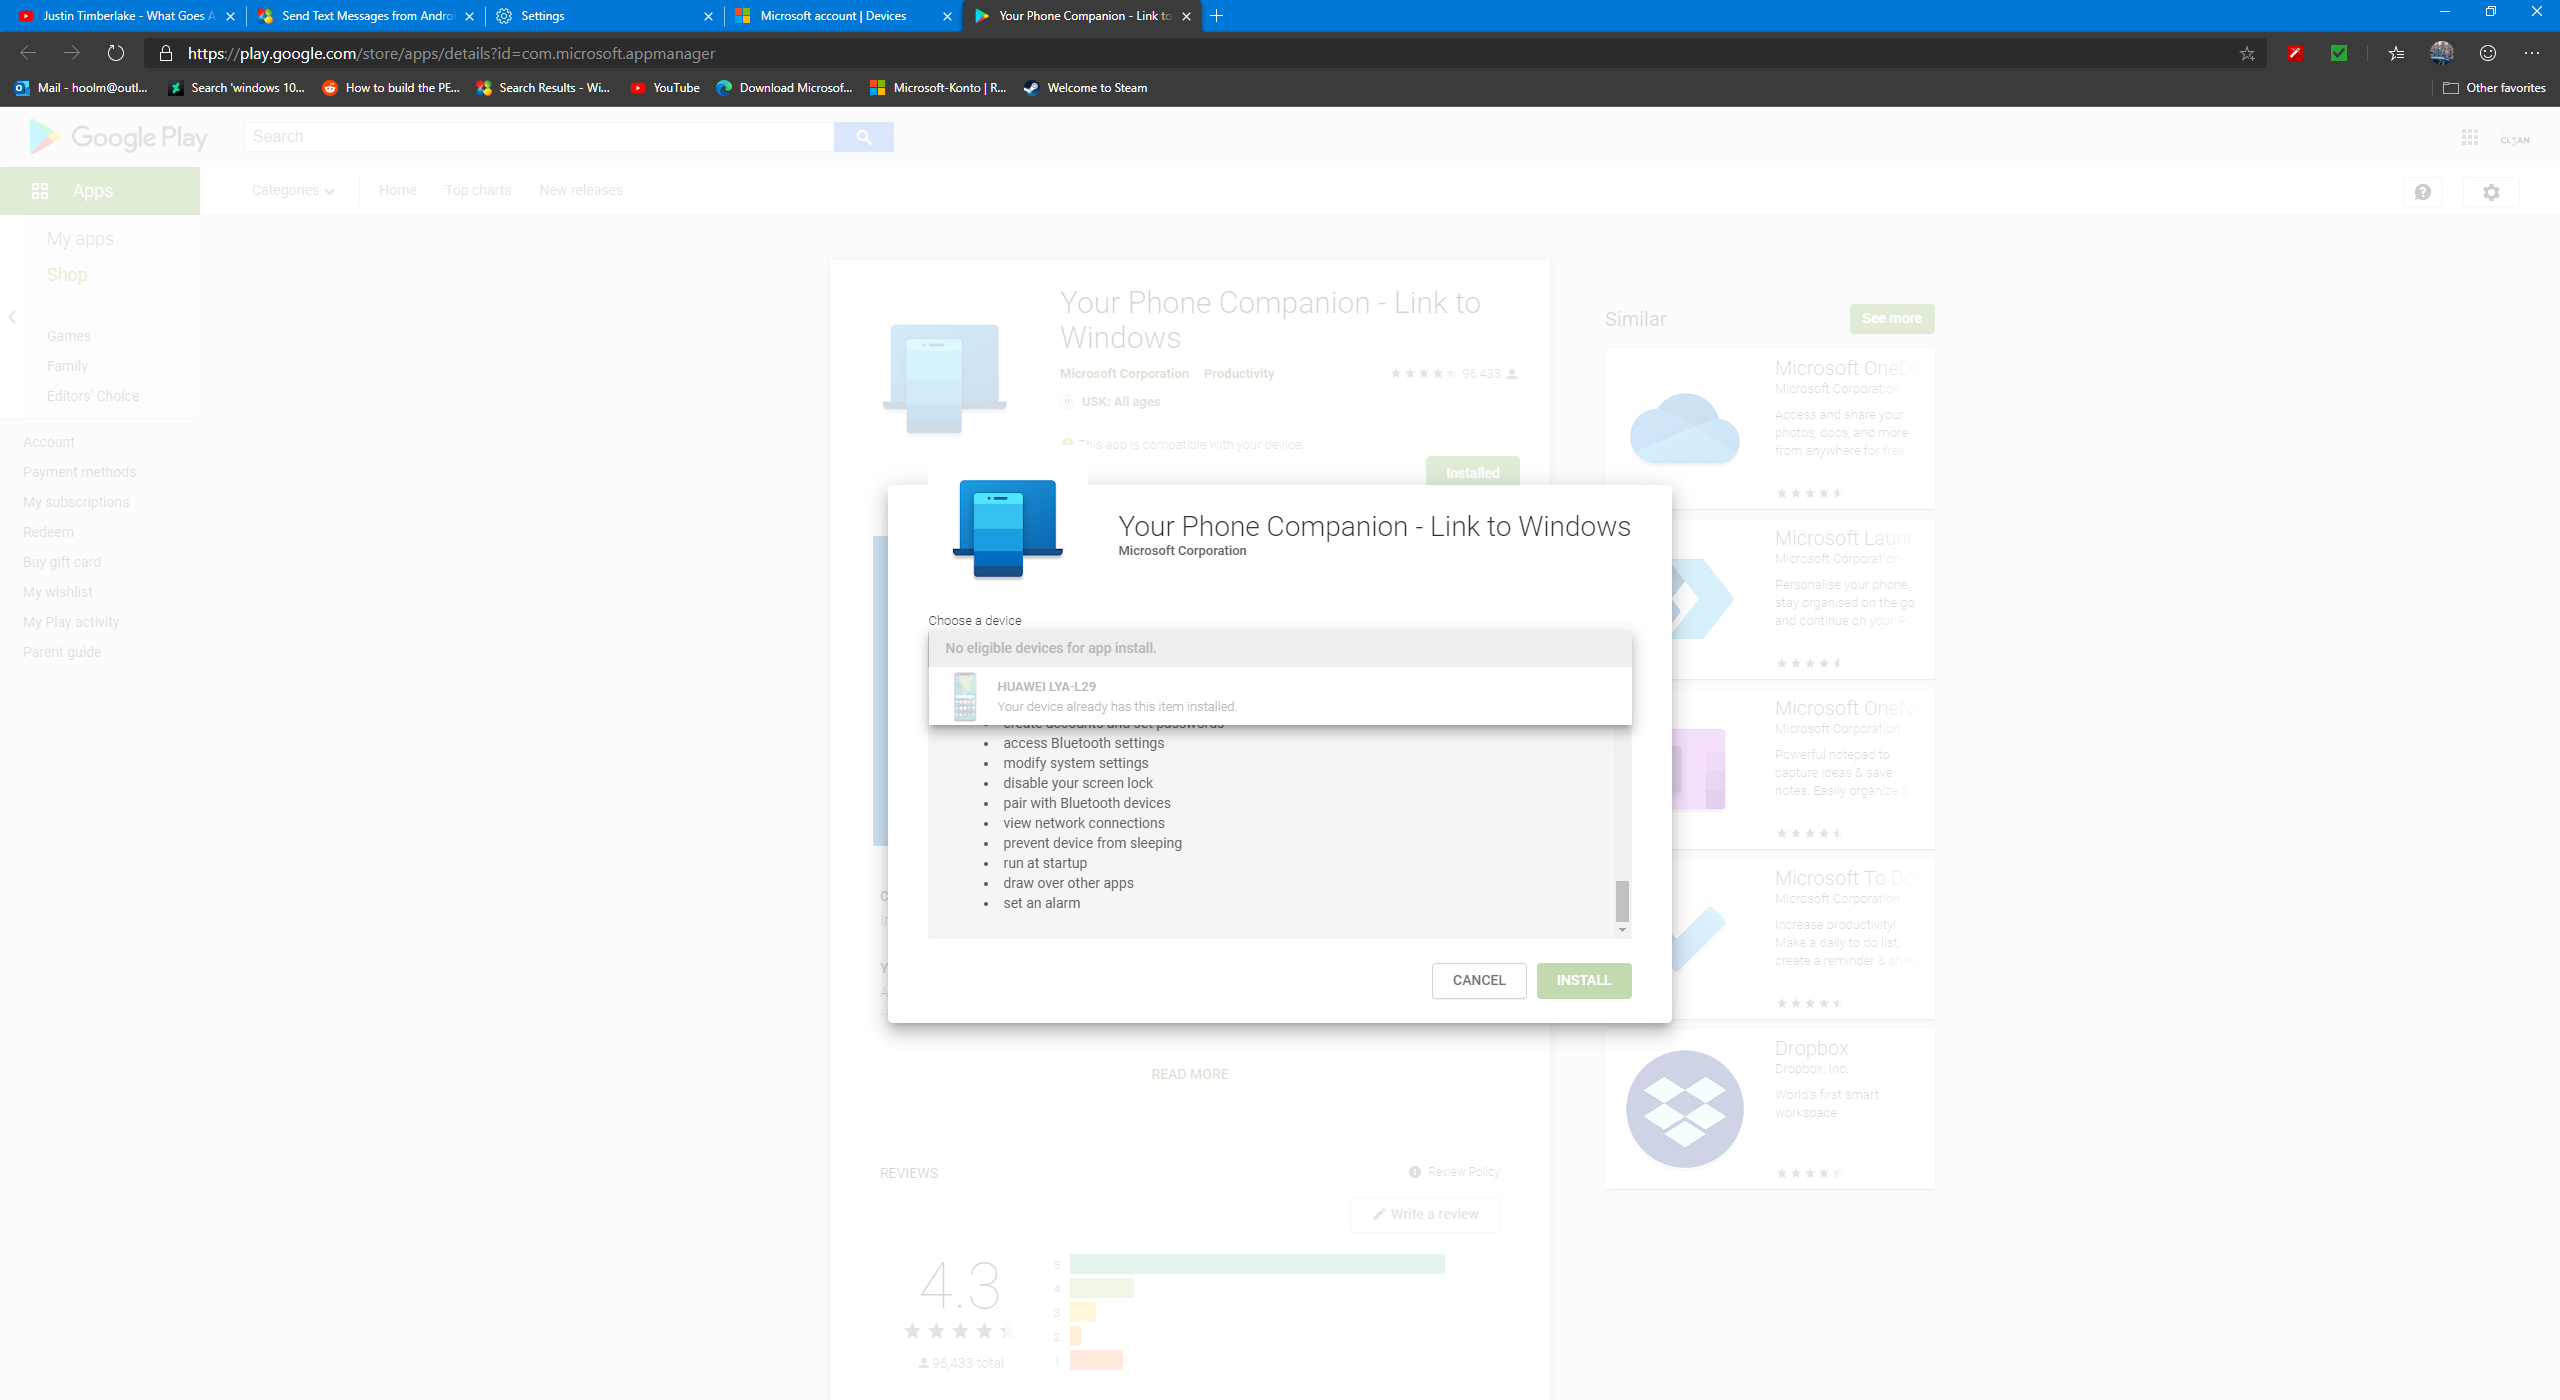Open Parent guide in sidebar
This screenshot has width=2560, height=1400.
pyautogui.click(x=62, y=652)
